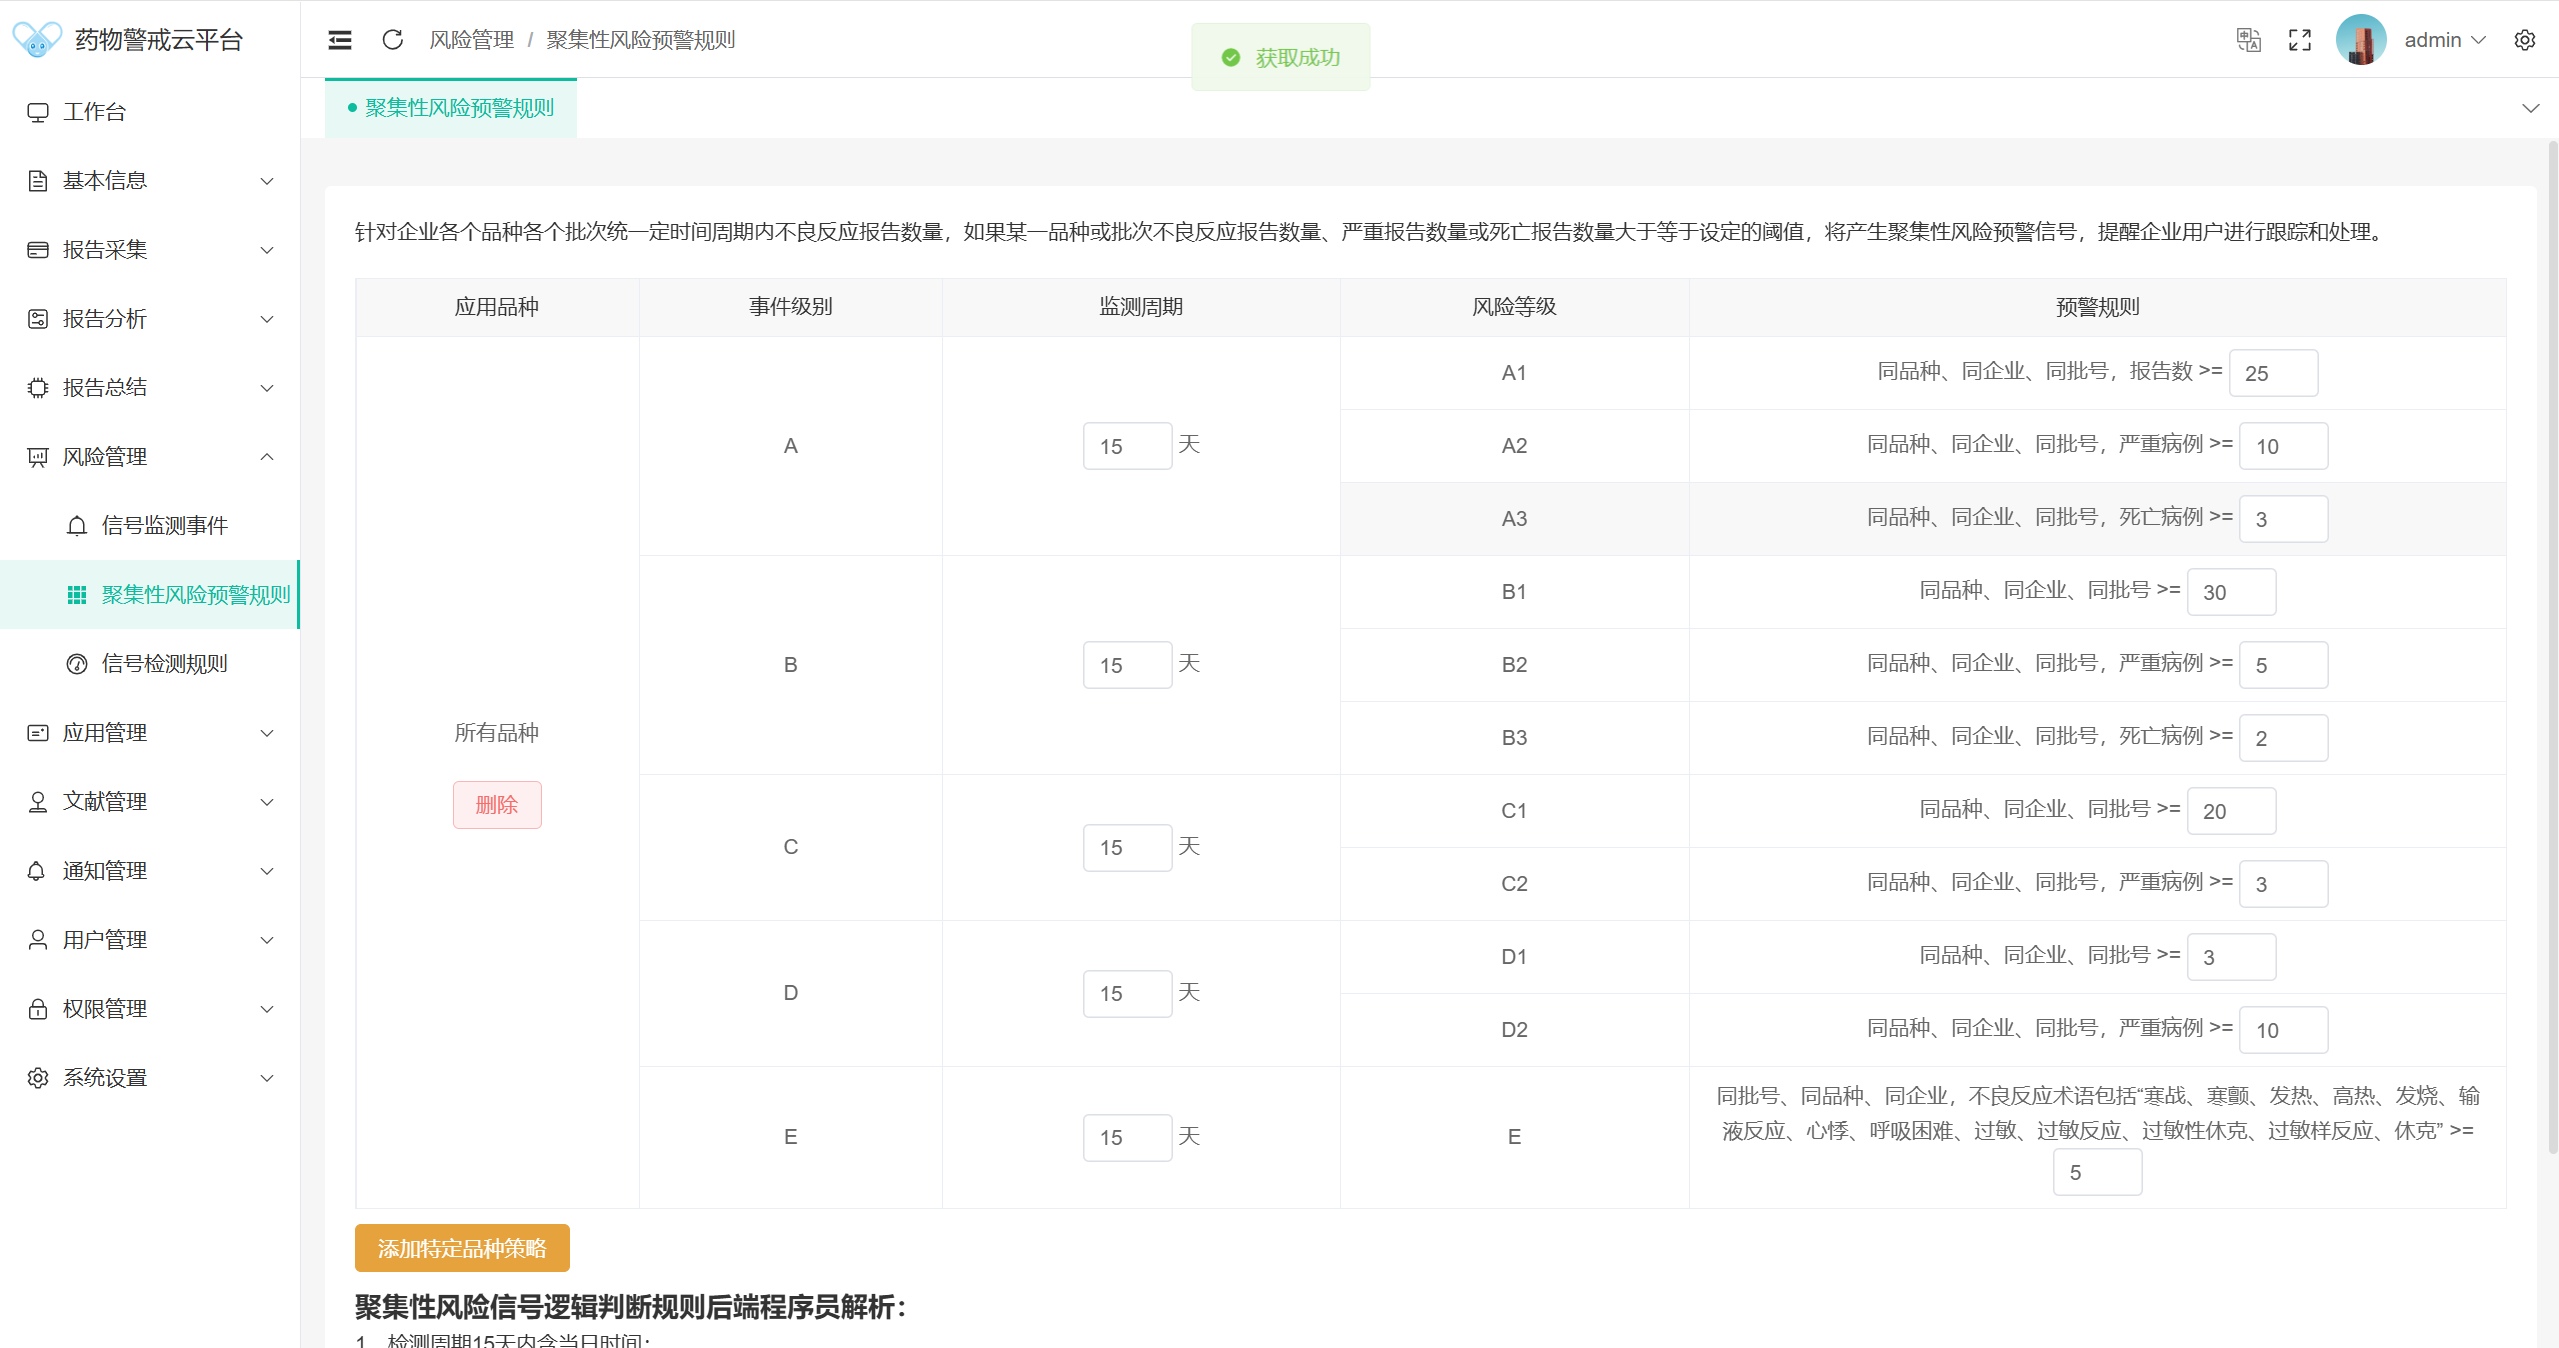The height and width of the screenshot is (1348, 2559).
Task: Click the 添加特定品种策略 button
Action: [462, 1248]
